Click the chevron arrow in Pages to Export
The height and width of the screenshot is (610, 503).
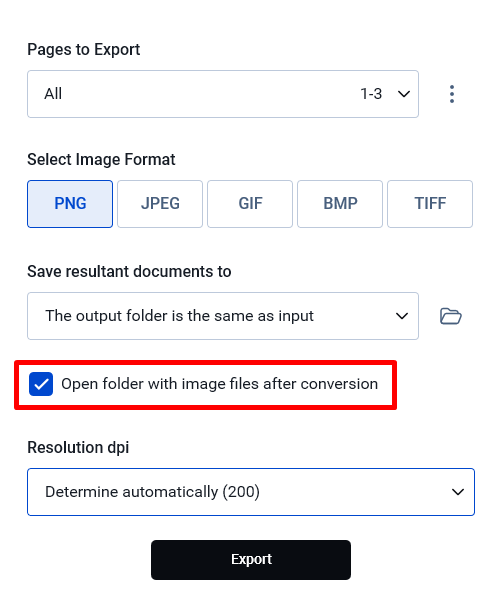tap(404, 94)
